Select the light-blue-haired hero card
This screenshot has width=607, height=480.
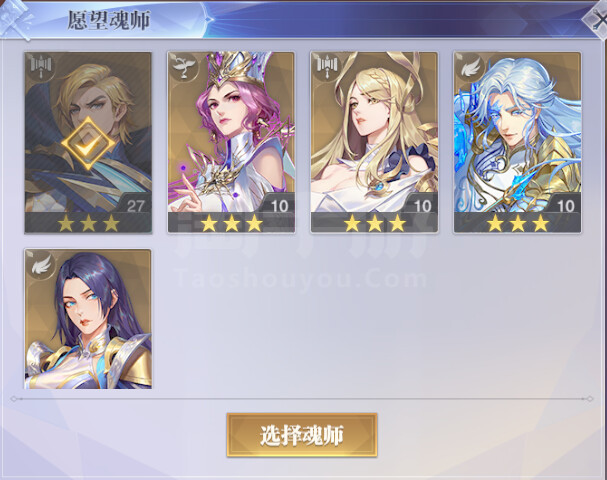(x=517, y=142)
